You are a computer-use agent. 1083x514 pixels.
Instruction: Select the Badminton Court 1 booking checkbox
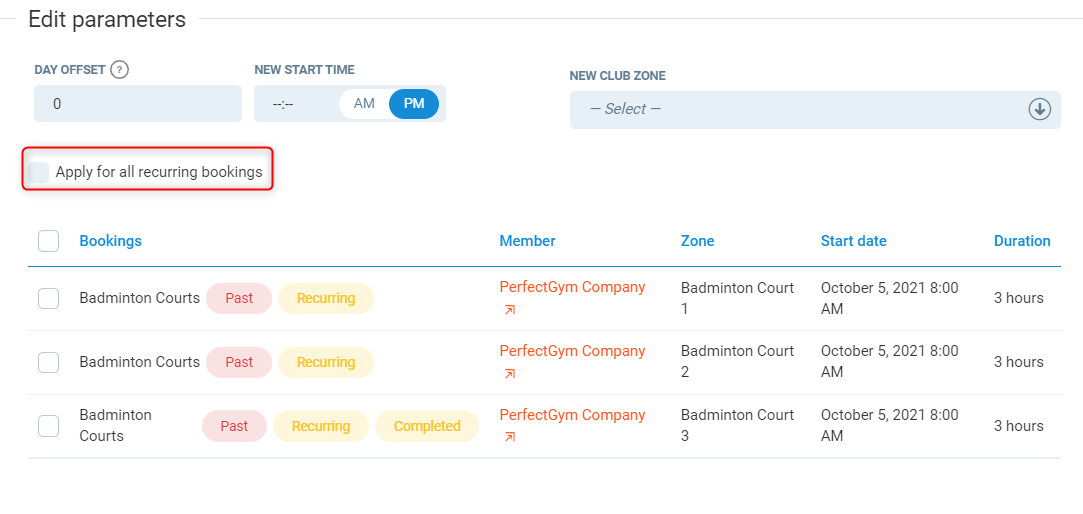coord(48,298)
